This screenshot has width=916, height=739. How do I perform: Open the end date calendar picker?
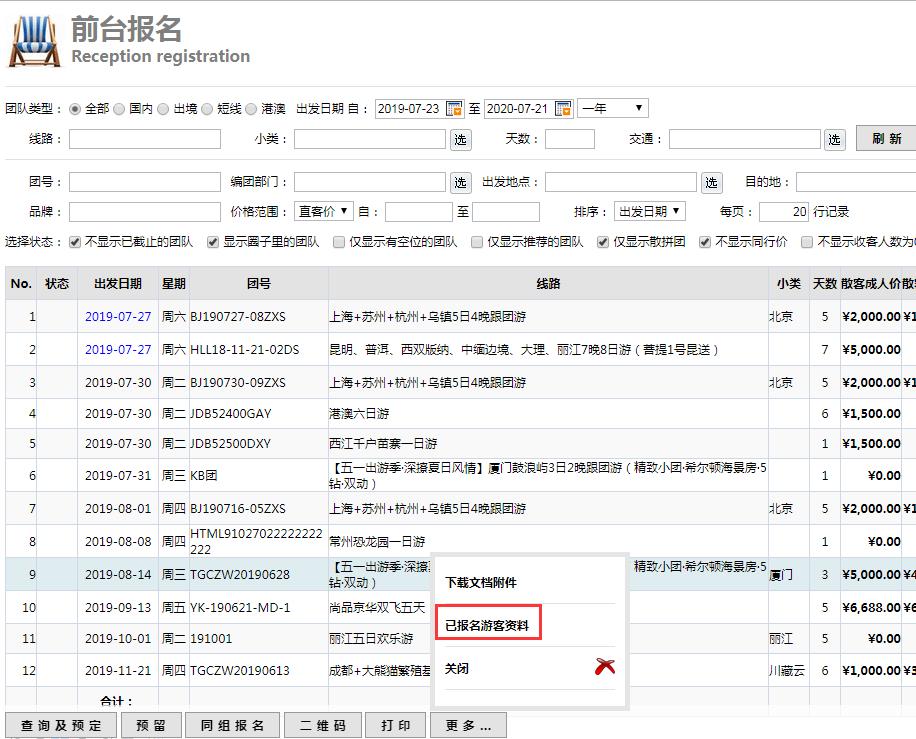(563, 108)
